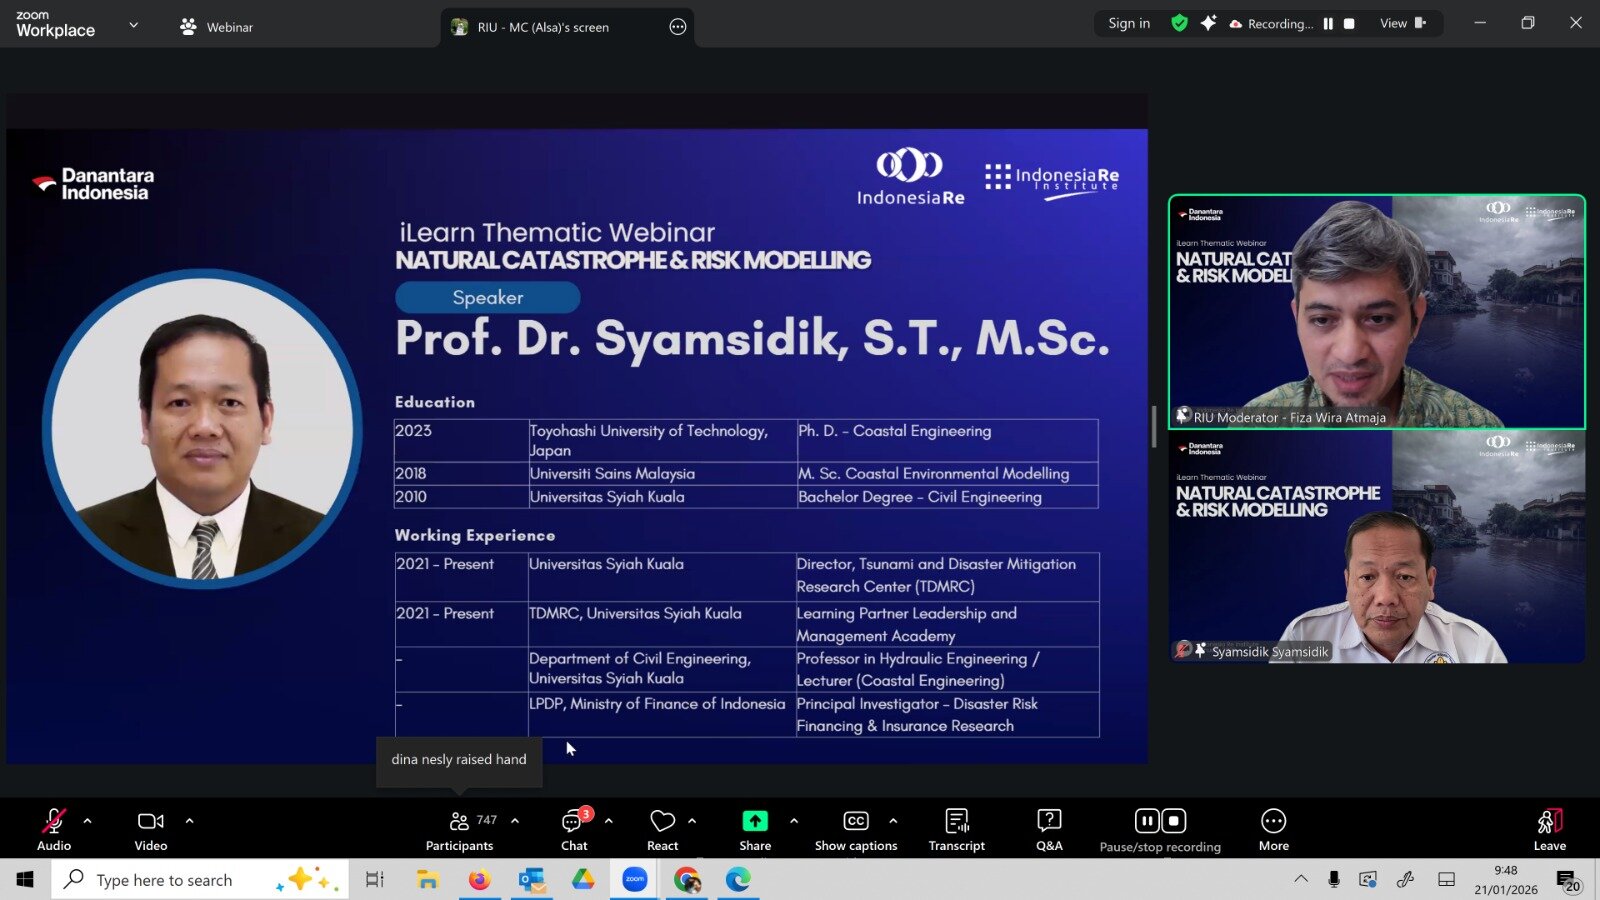Open the Q&A panel
1600x900 pixels.
(1049, 829)
